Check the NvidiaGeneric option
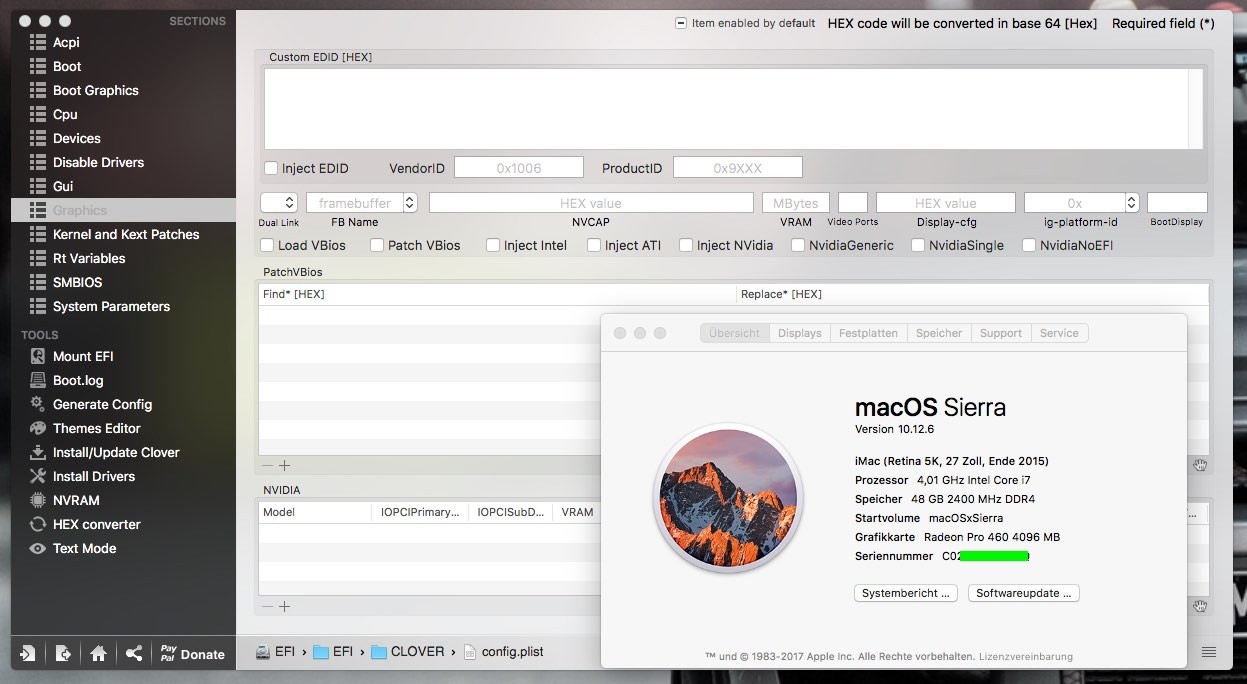The width and height of the screenshot is (1247, 684). click(798, 245)
